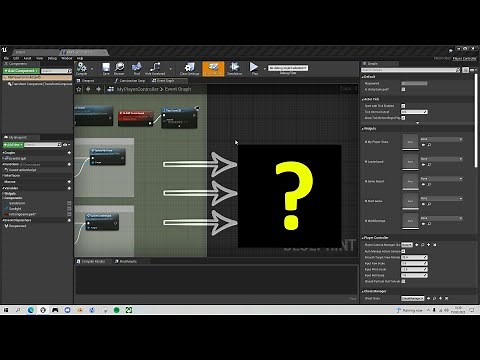The image size is (480, 360).
Task: Click the Simulation toolbar icon
Action: click(235, 68)
